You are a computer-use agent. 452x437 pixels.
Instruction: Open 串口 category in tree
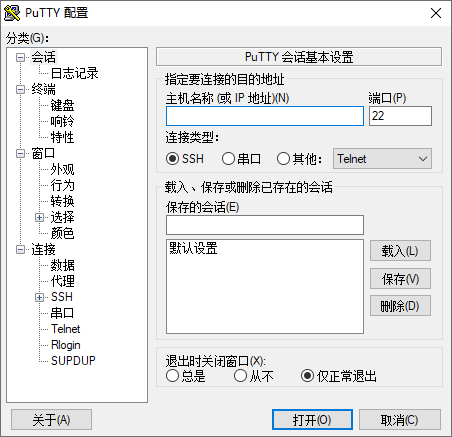[x=62, y=313]
